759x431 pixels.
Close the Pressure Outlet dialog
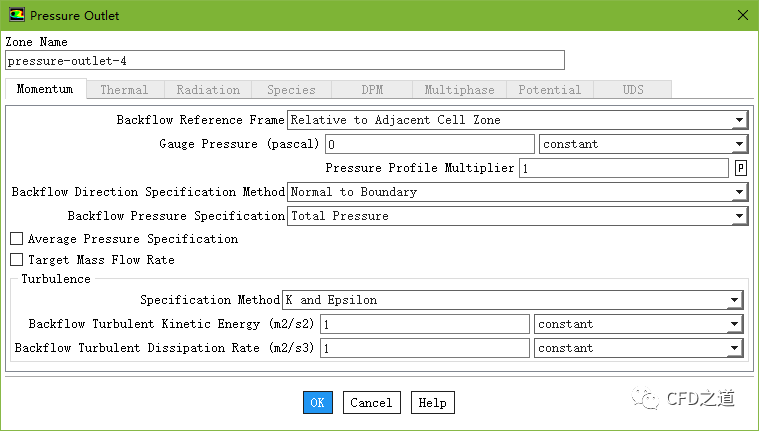[x=740, y=15]
